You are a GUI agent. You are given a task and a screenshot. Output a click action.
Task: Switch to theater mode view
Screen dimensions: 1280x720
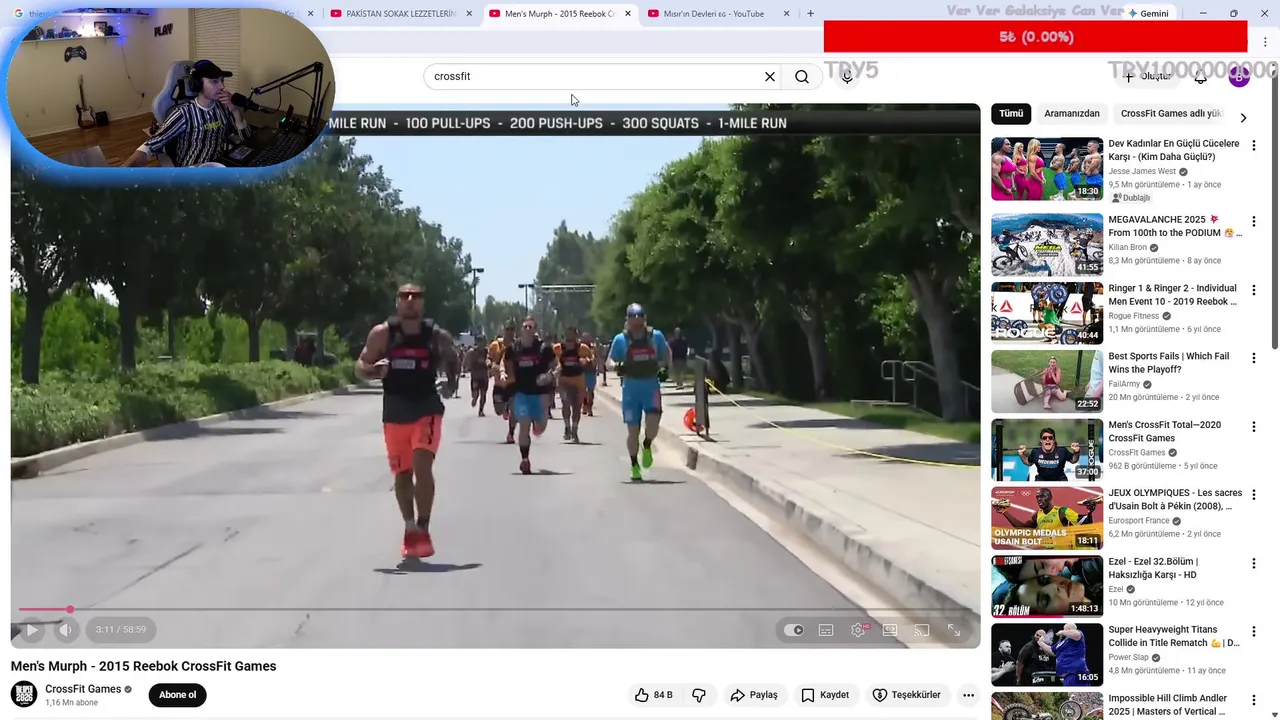890,630
